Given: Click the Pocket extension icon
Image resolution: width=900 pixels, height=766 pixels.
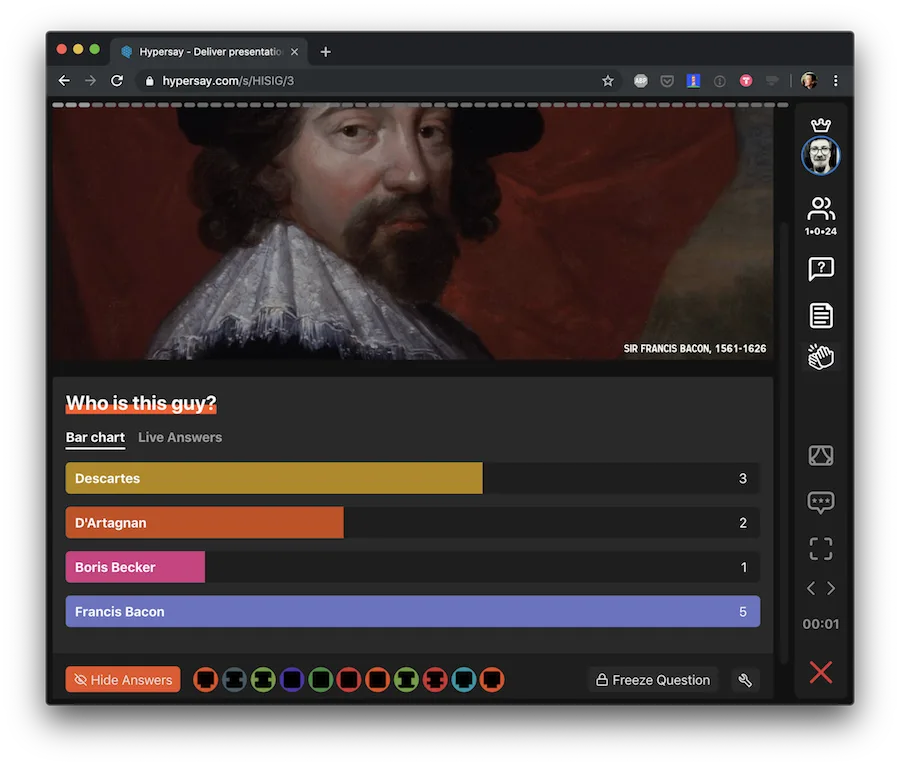Looking at the screenshot, I should click(667, 81).
